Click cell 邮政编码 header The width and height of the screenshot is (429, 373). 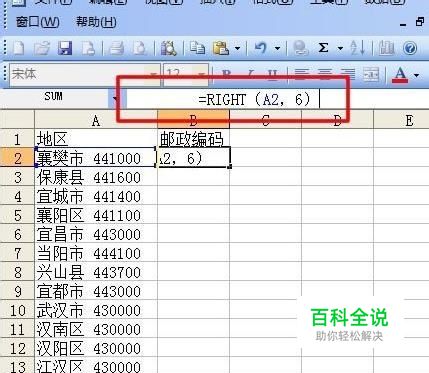pyautogui.click(x=193, y=139)
